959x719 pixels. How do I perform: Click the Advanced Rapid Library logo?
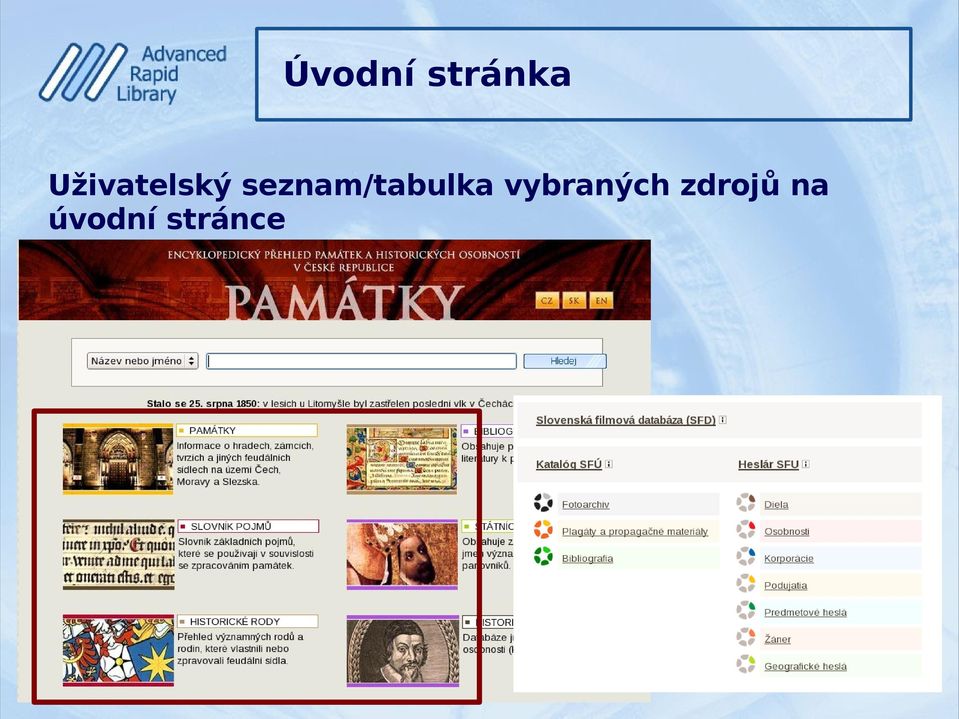pos(133,73)
